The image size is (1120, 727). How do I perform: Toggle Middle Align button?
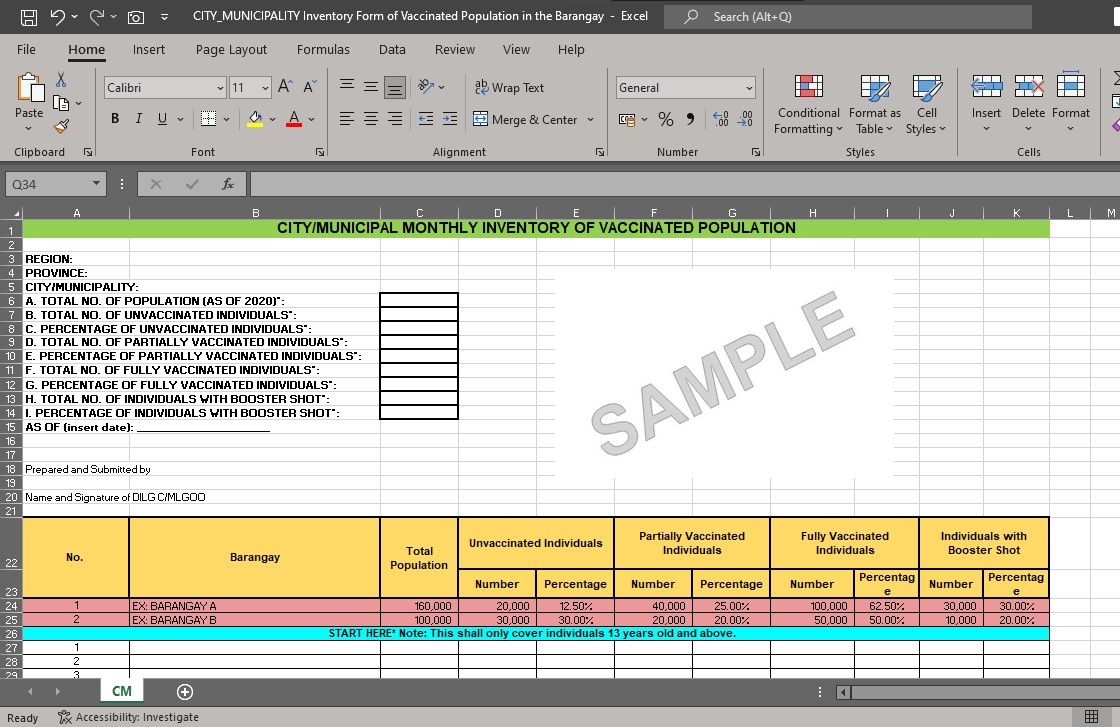pyautogui.click(x=371, y=87)
